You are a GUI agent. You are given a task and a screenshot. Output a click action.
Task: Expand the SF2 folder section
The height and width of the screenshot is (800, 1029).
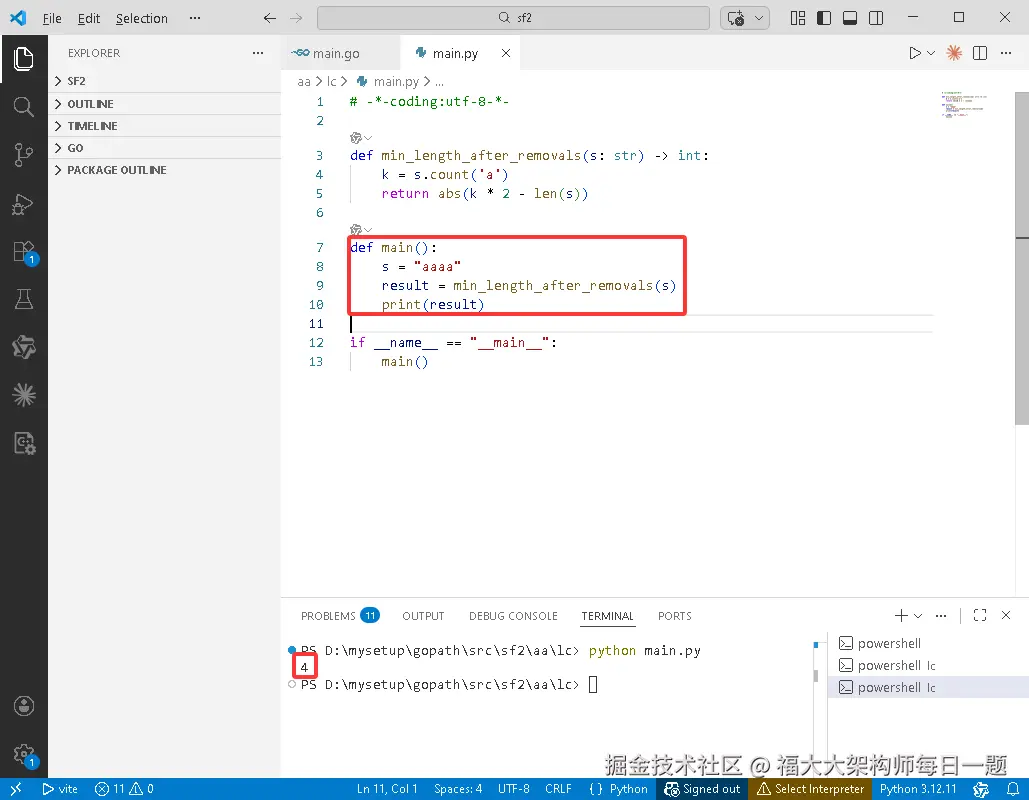165,81
